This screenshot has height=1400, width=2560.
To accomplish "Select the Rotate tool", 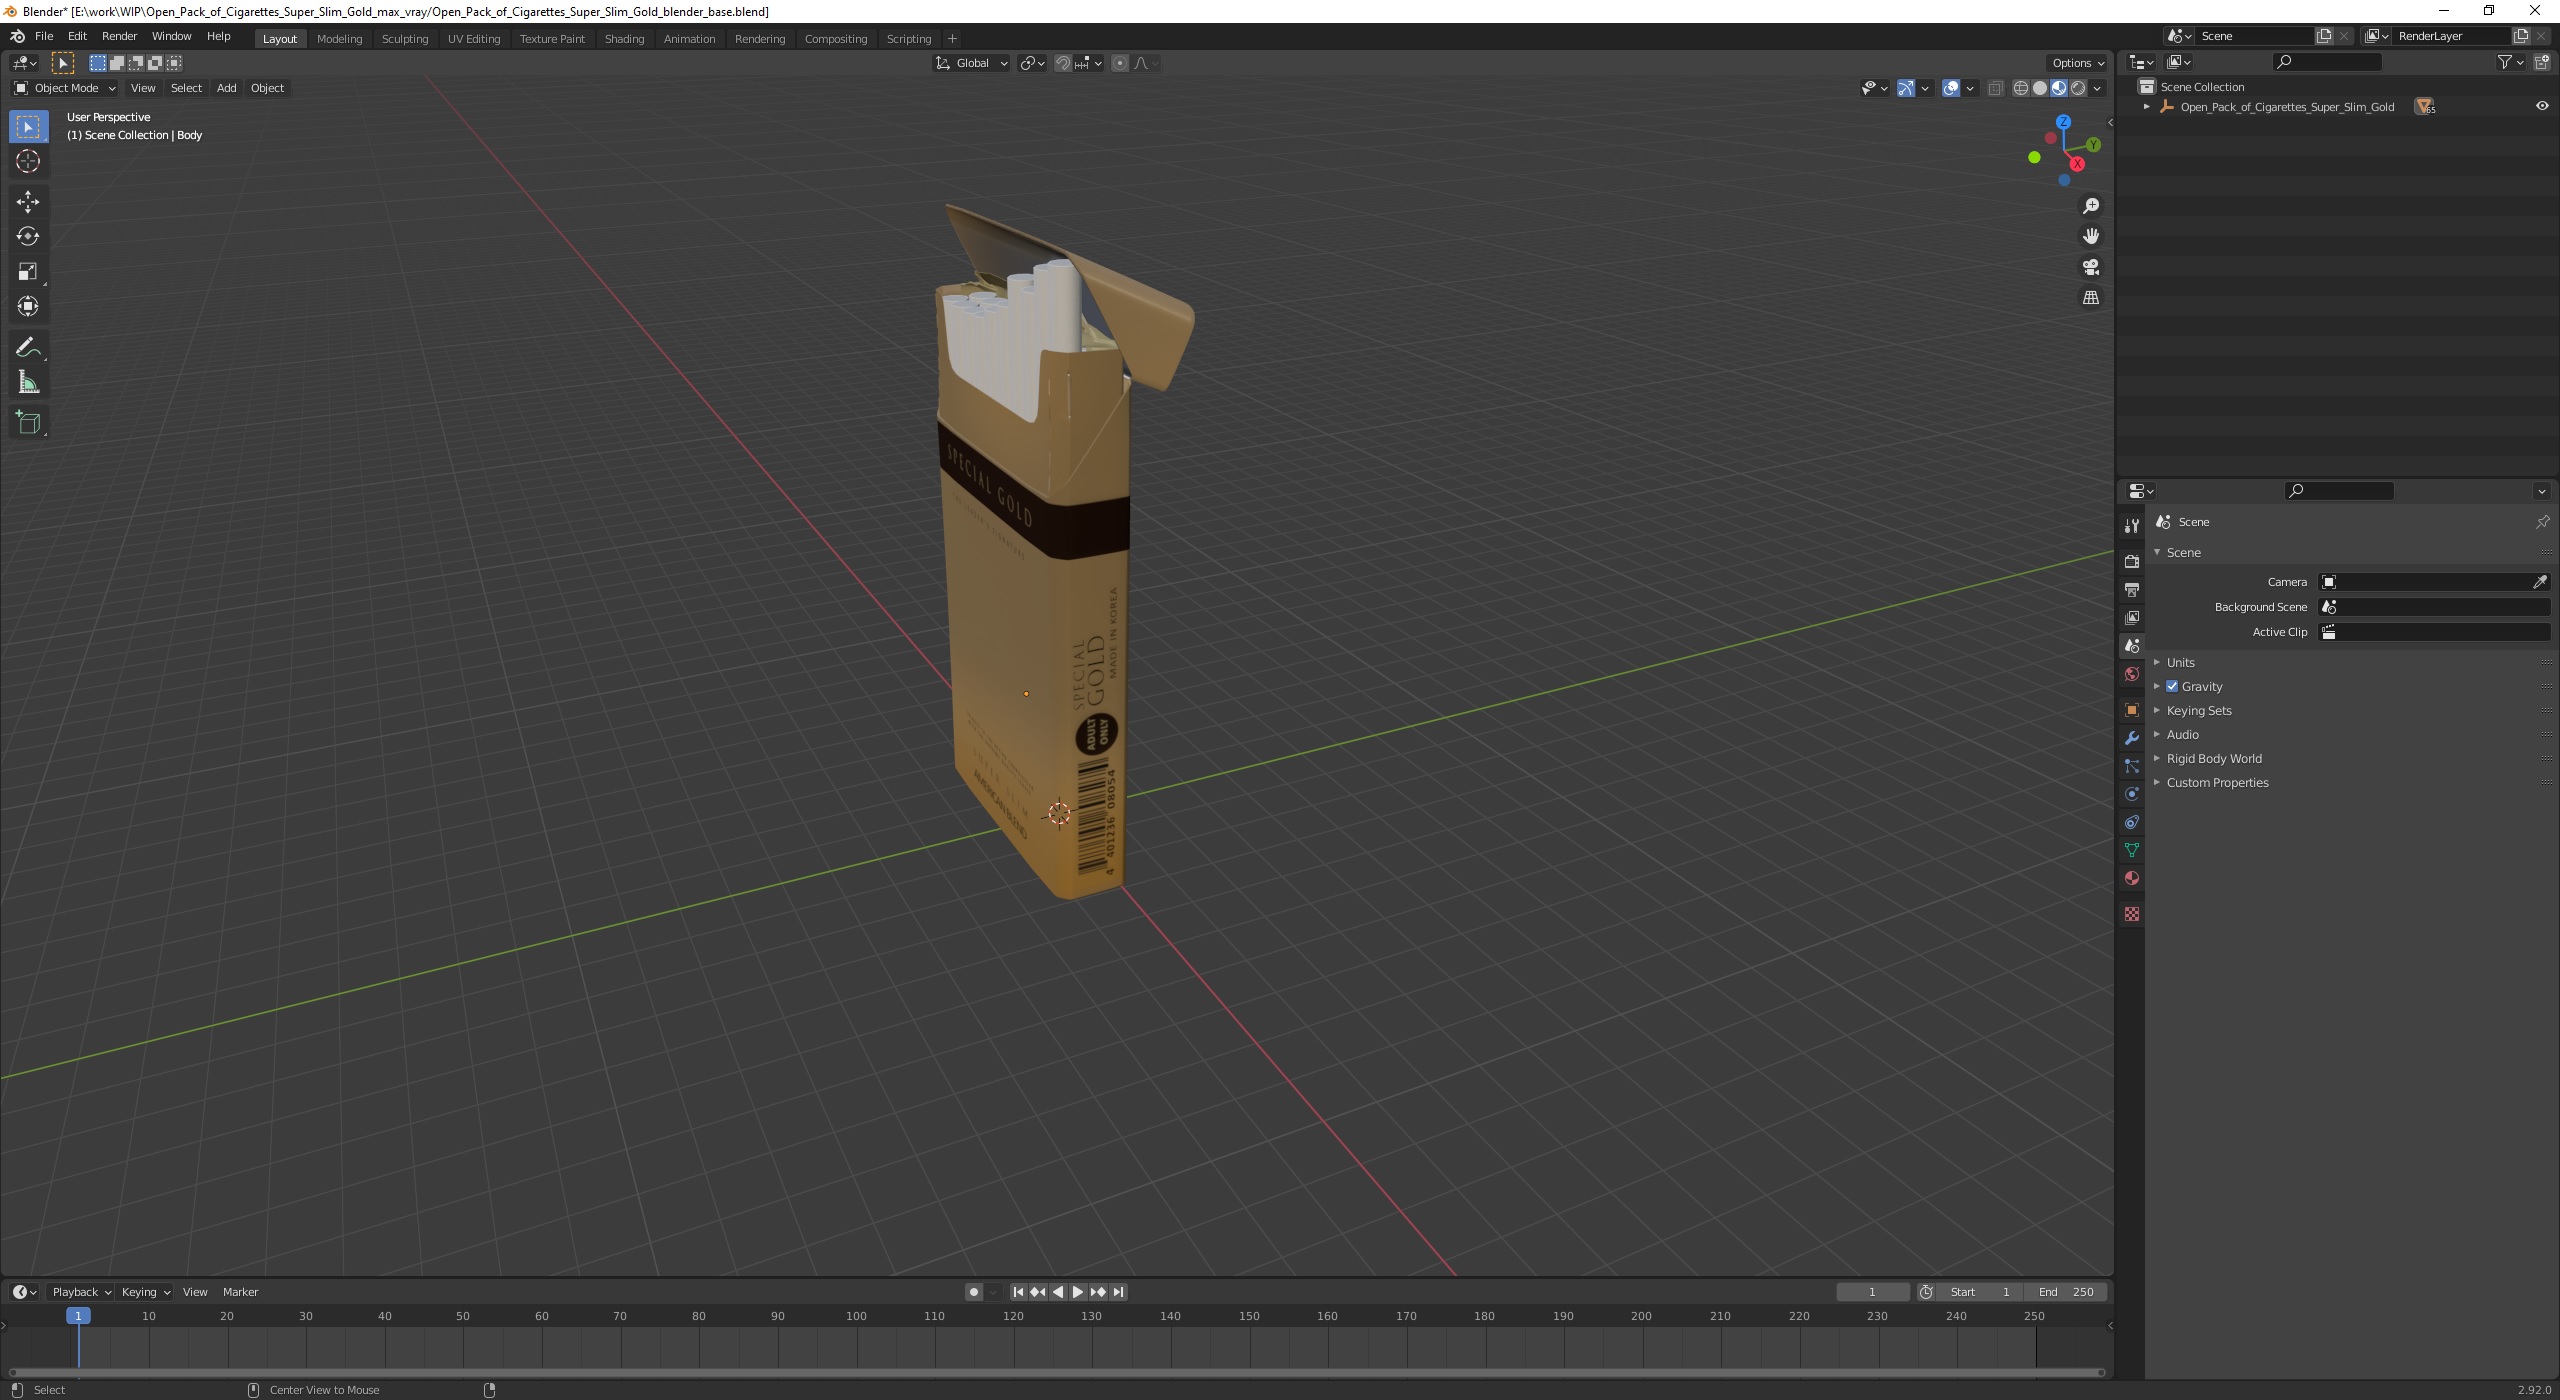I will point(28,236).
